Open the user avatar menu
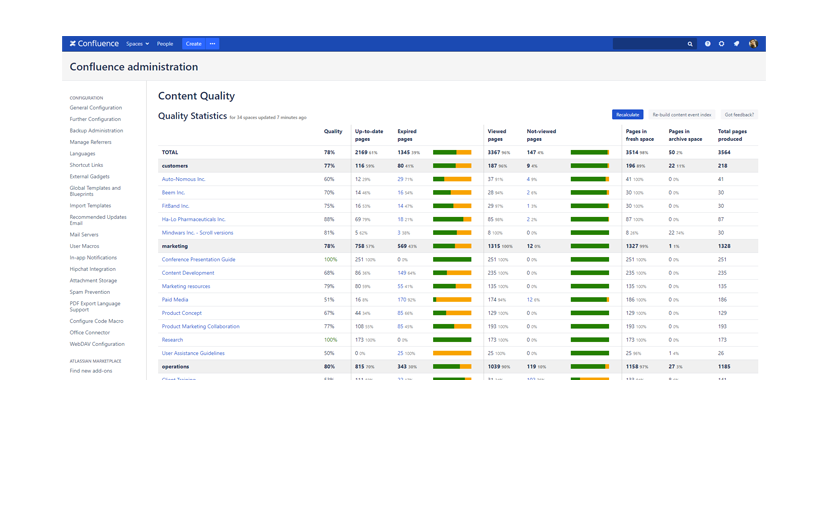 tap(753, 44)
